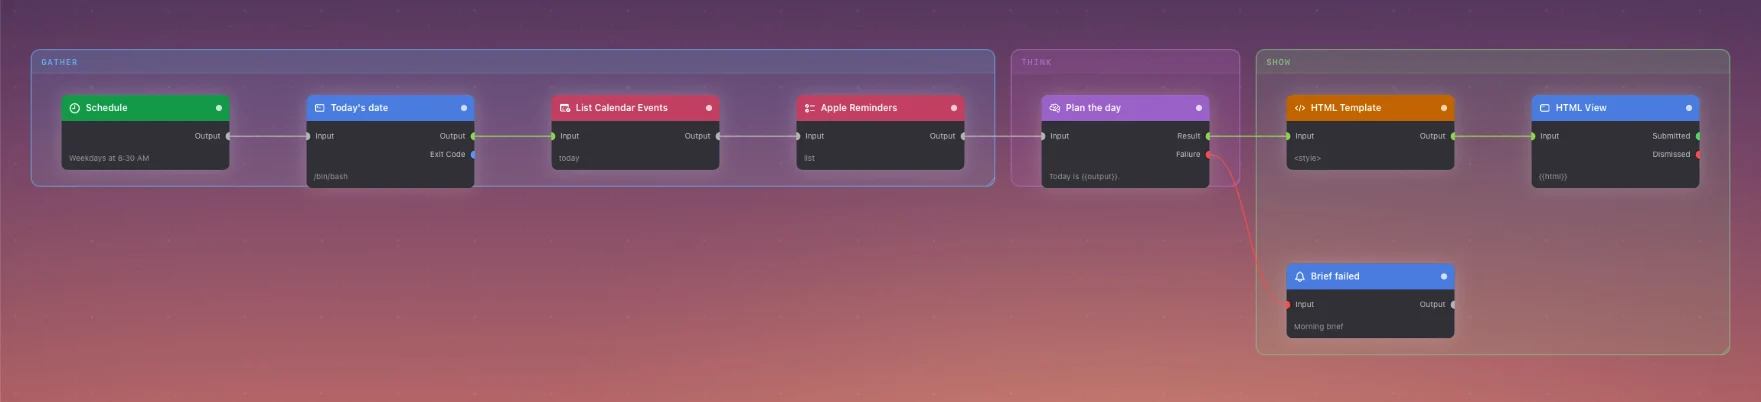Click the status dot on Plan the day
The width and height of the screenshot is (1761, 402).
pyautogui.click(x=1199, y=108)
